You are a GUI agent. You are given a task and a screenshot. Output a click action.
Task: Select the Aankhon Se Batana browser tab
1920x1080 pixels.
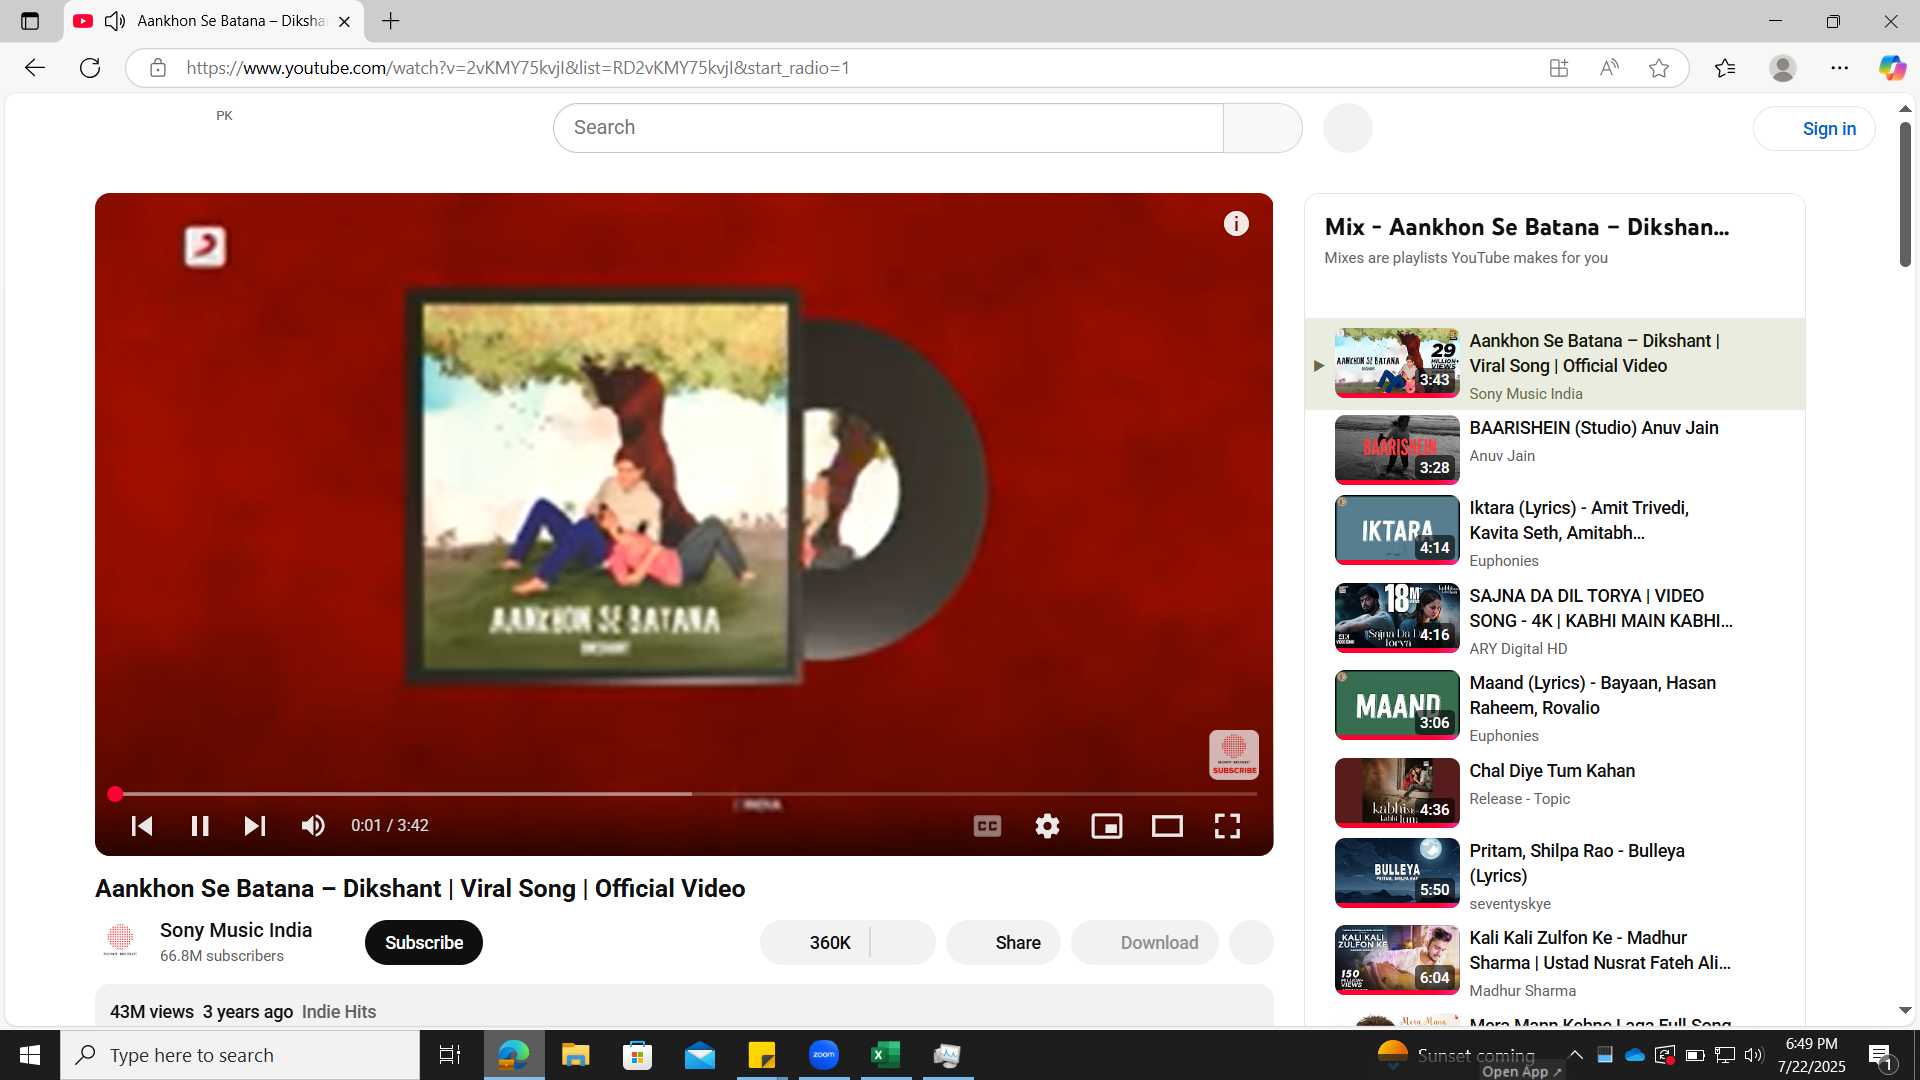[214, 21]
